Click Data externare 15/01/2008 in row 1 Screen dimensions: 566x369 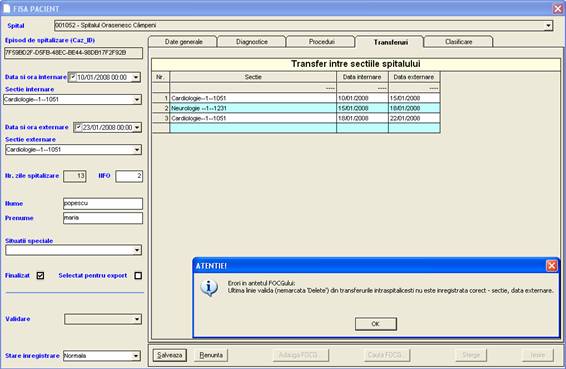(x=414, y=98)
